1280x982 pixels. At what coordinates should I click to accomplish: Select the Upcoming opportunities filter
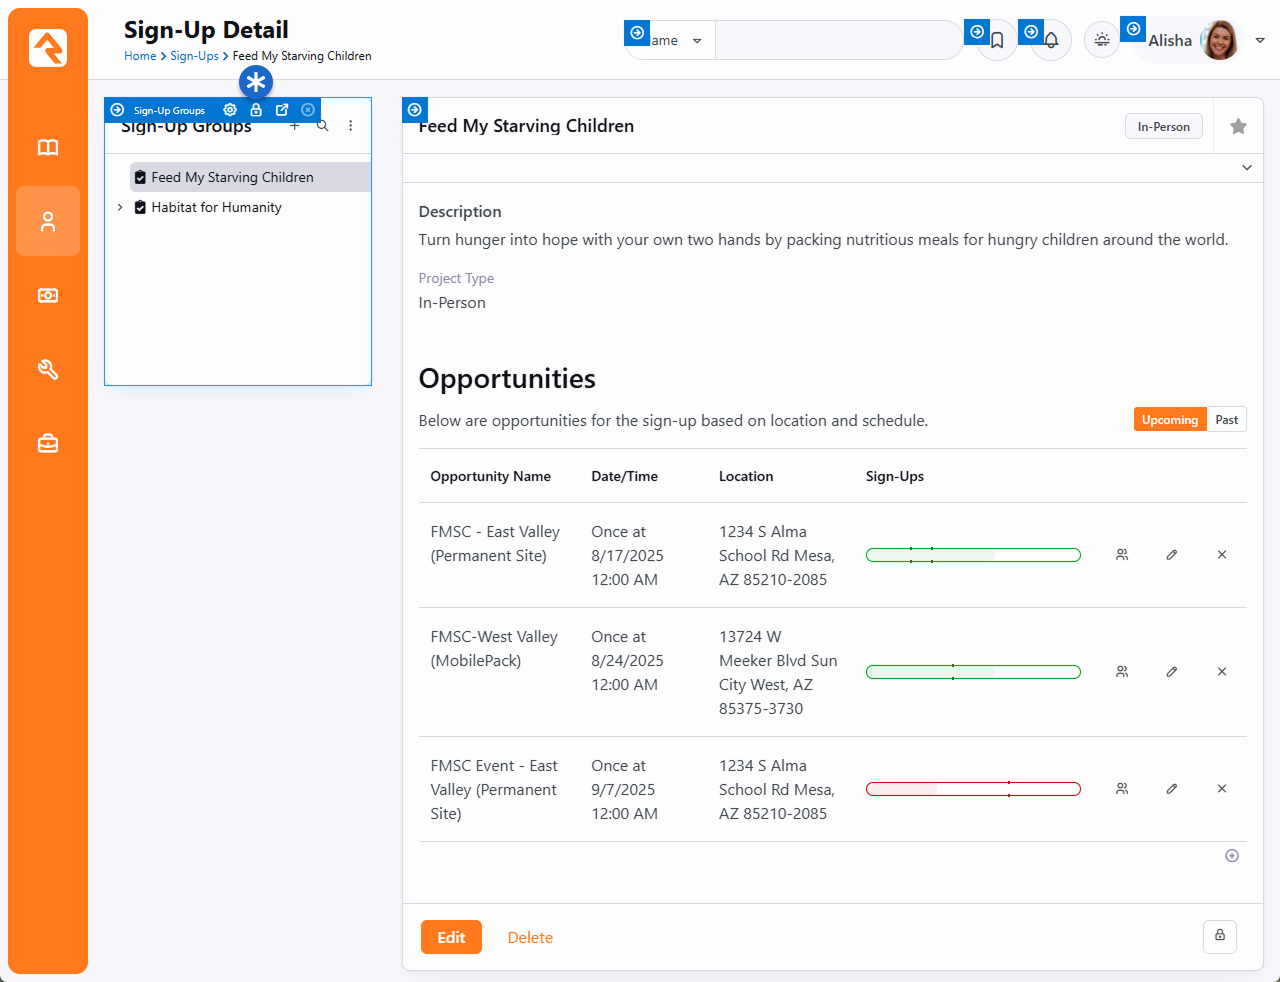pyautogui.click(x=1169, y=420)
